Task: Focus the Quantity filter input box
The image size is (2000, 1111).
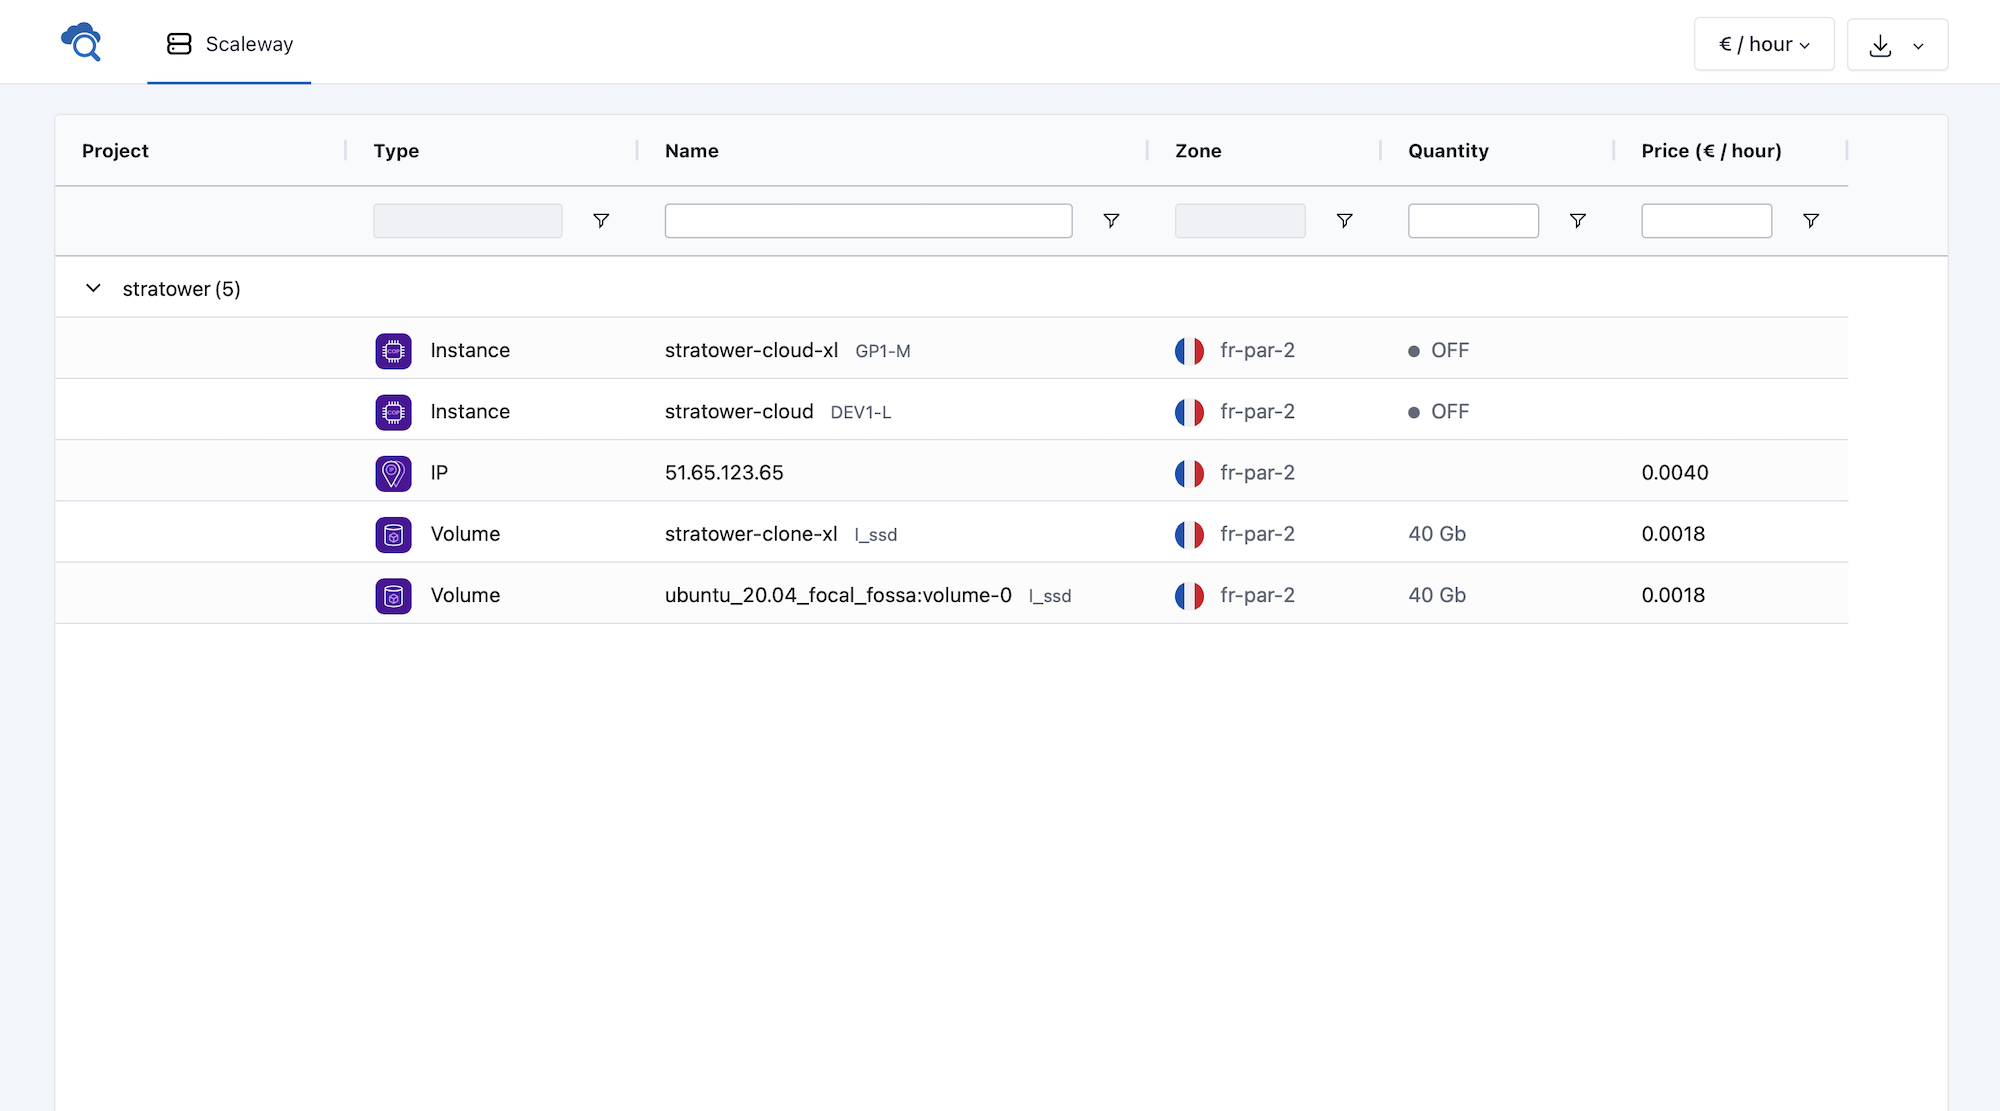Action: point(1472,220)
